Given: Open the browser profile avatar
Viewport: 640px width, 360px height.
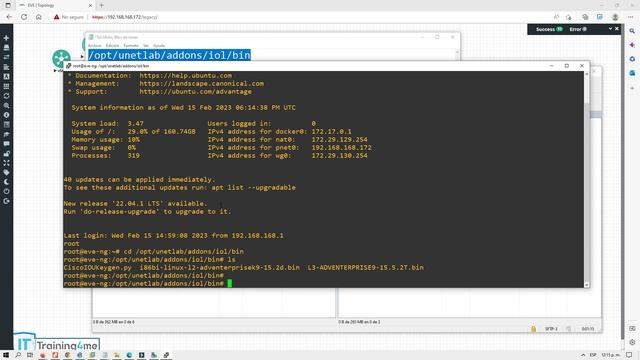Looking at the screenshot, I should pos(615,17).
